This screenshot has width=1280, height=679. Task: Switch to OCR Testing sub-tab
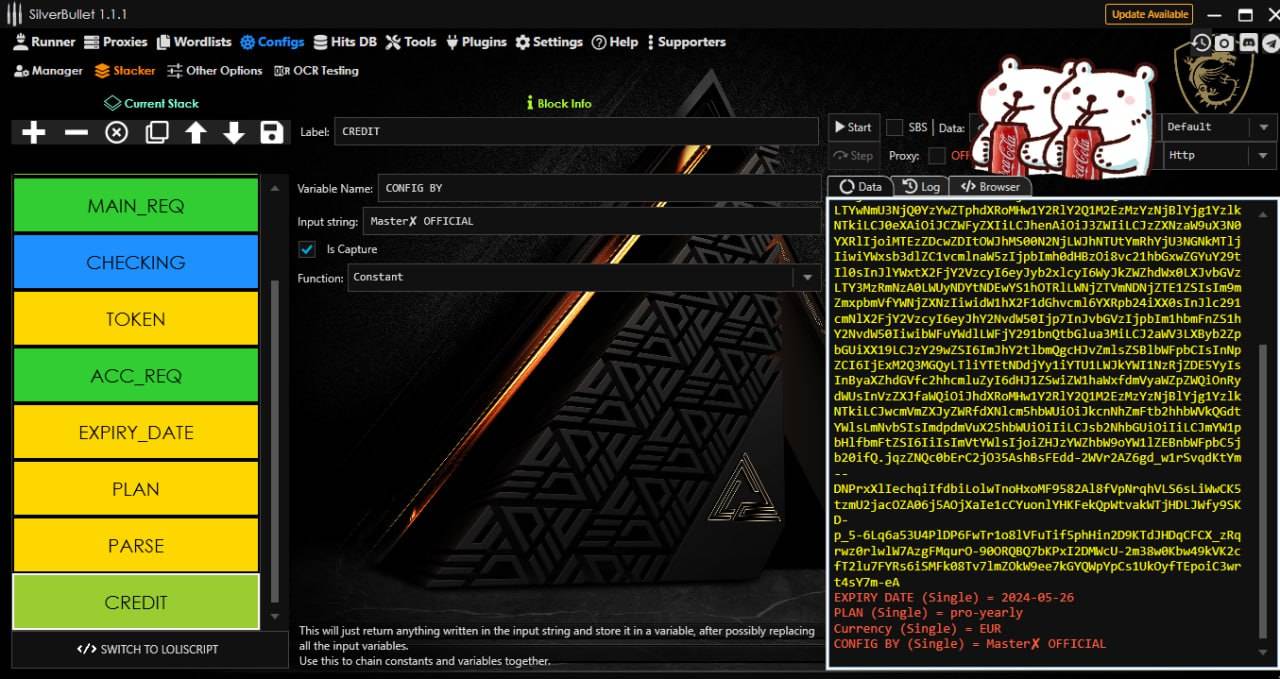tap(316, 71)
